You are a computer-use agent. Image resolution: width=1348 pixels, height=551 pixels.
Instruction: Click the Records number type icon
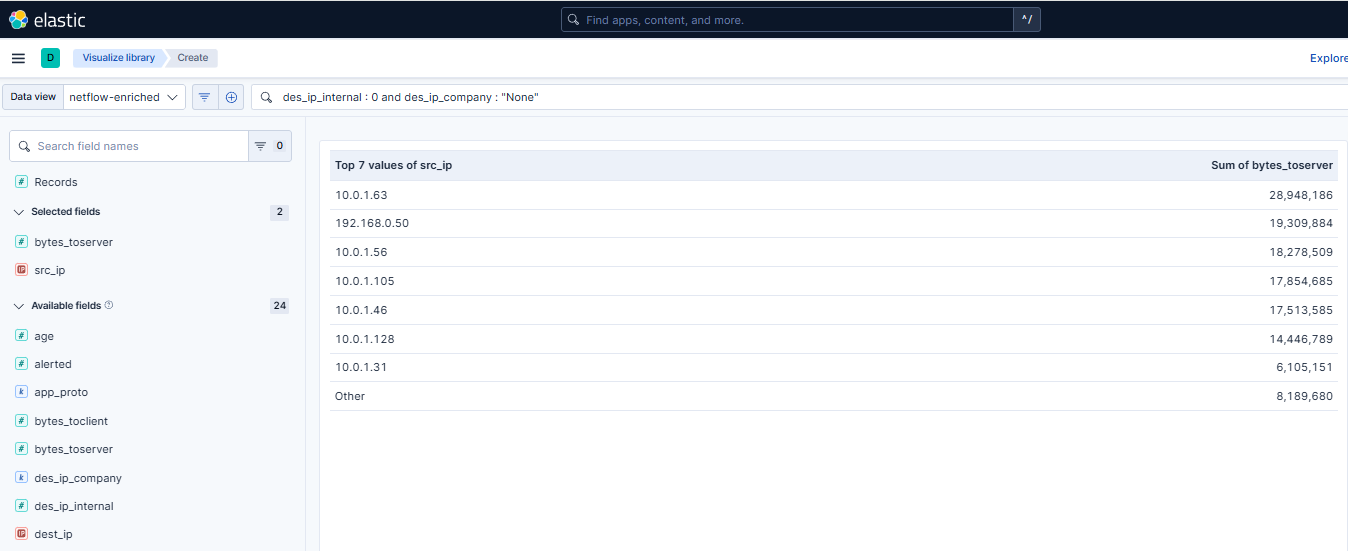[21, 182]
